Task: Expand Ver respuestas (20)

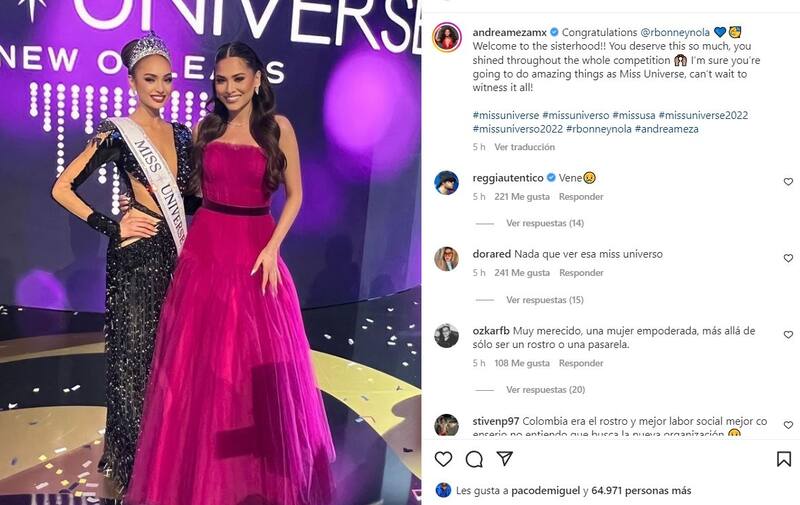Action: pyautogui.click(x=545, y=389)
